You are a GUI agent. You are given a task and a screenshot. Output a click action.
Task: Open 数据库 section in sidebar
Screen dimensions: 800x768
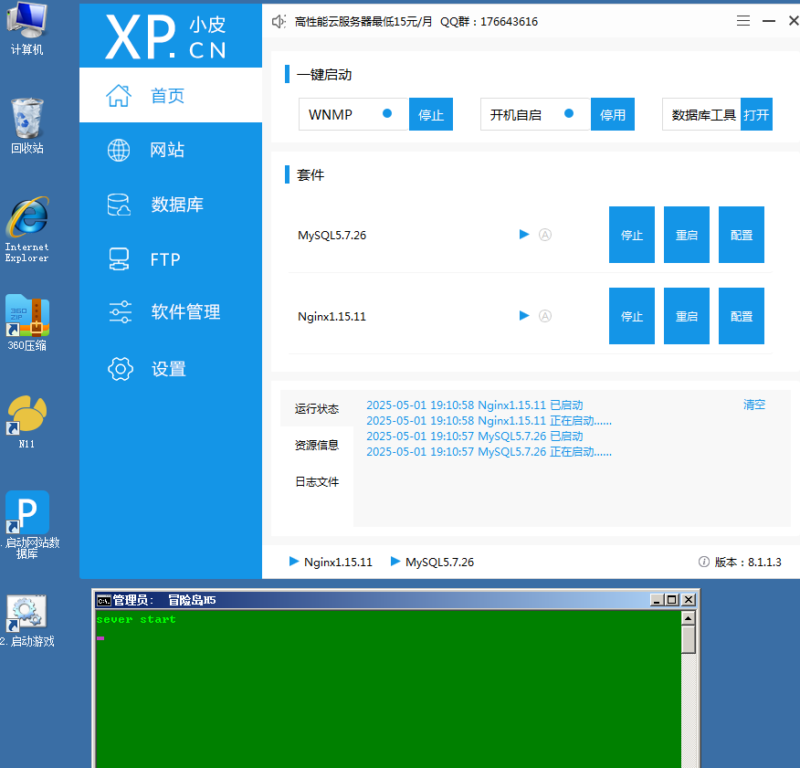[176, 205]
